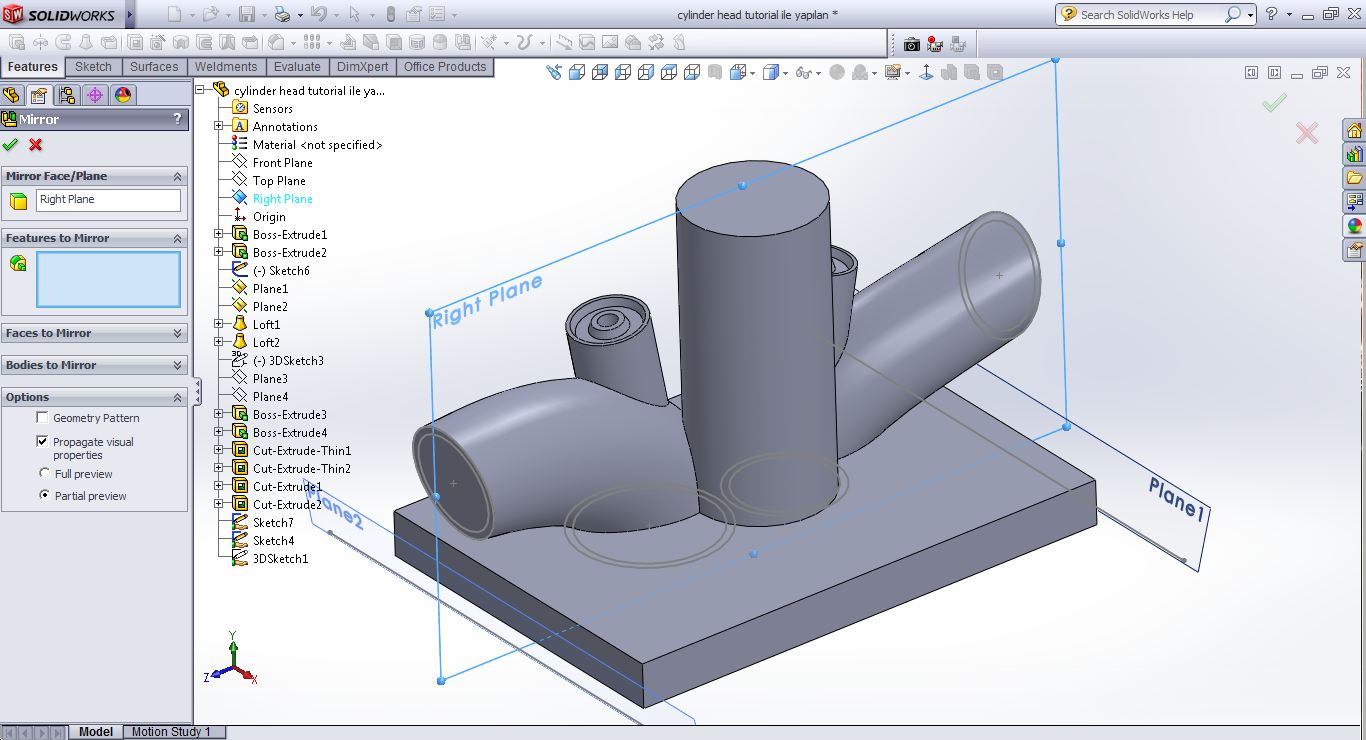The width and height of the screenshot is (1366, 740).
Task: Switch to the Sketch tab
Action: (x=93, y=67)
